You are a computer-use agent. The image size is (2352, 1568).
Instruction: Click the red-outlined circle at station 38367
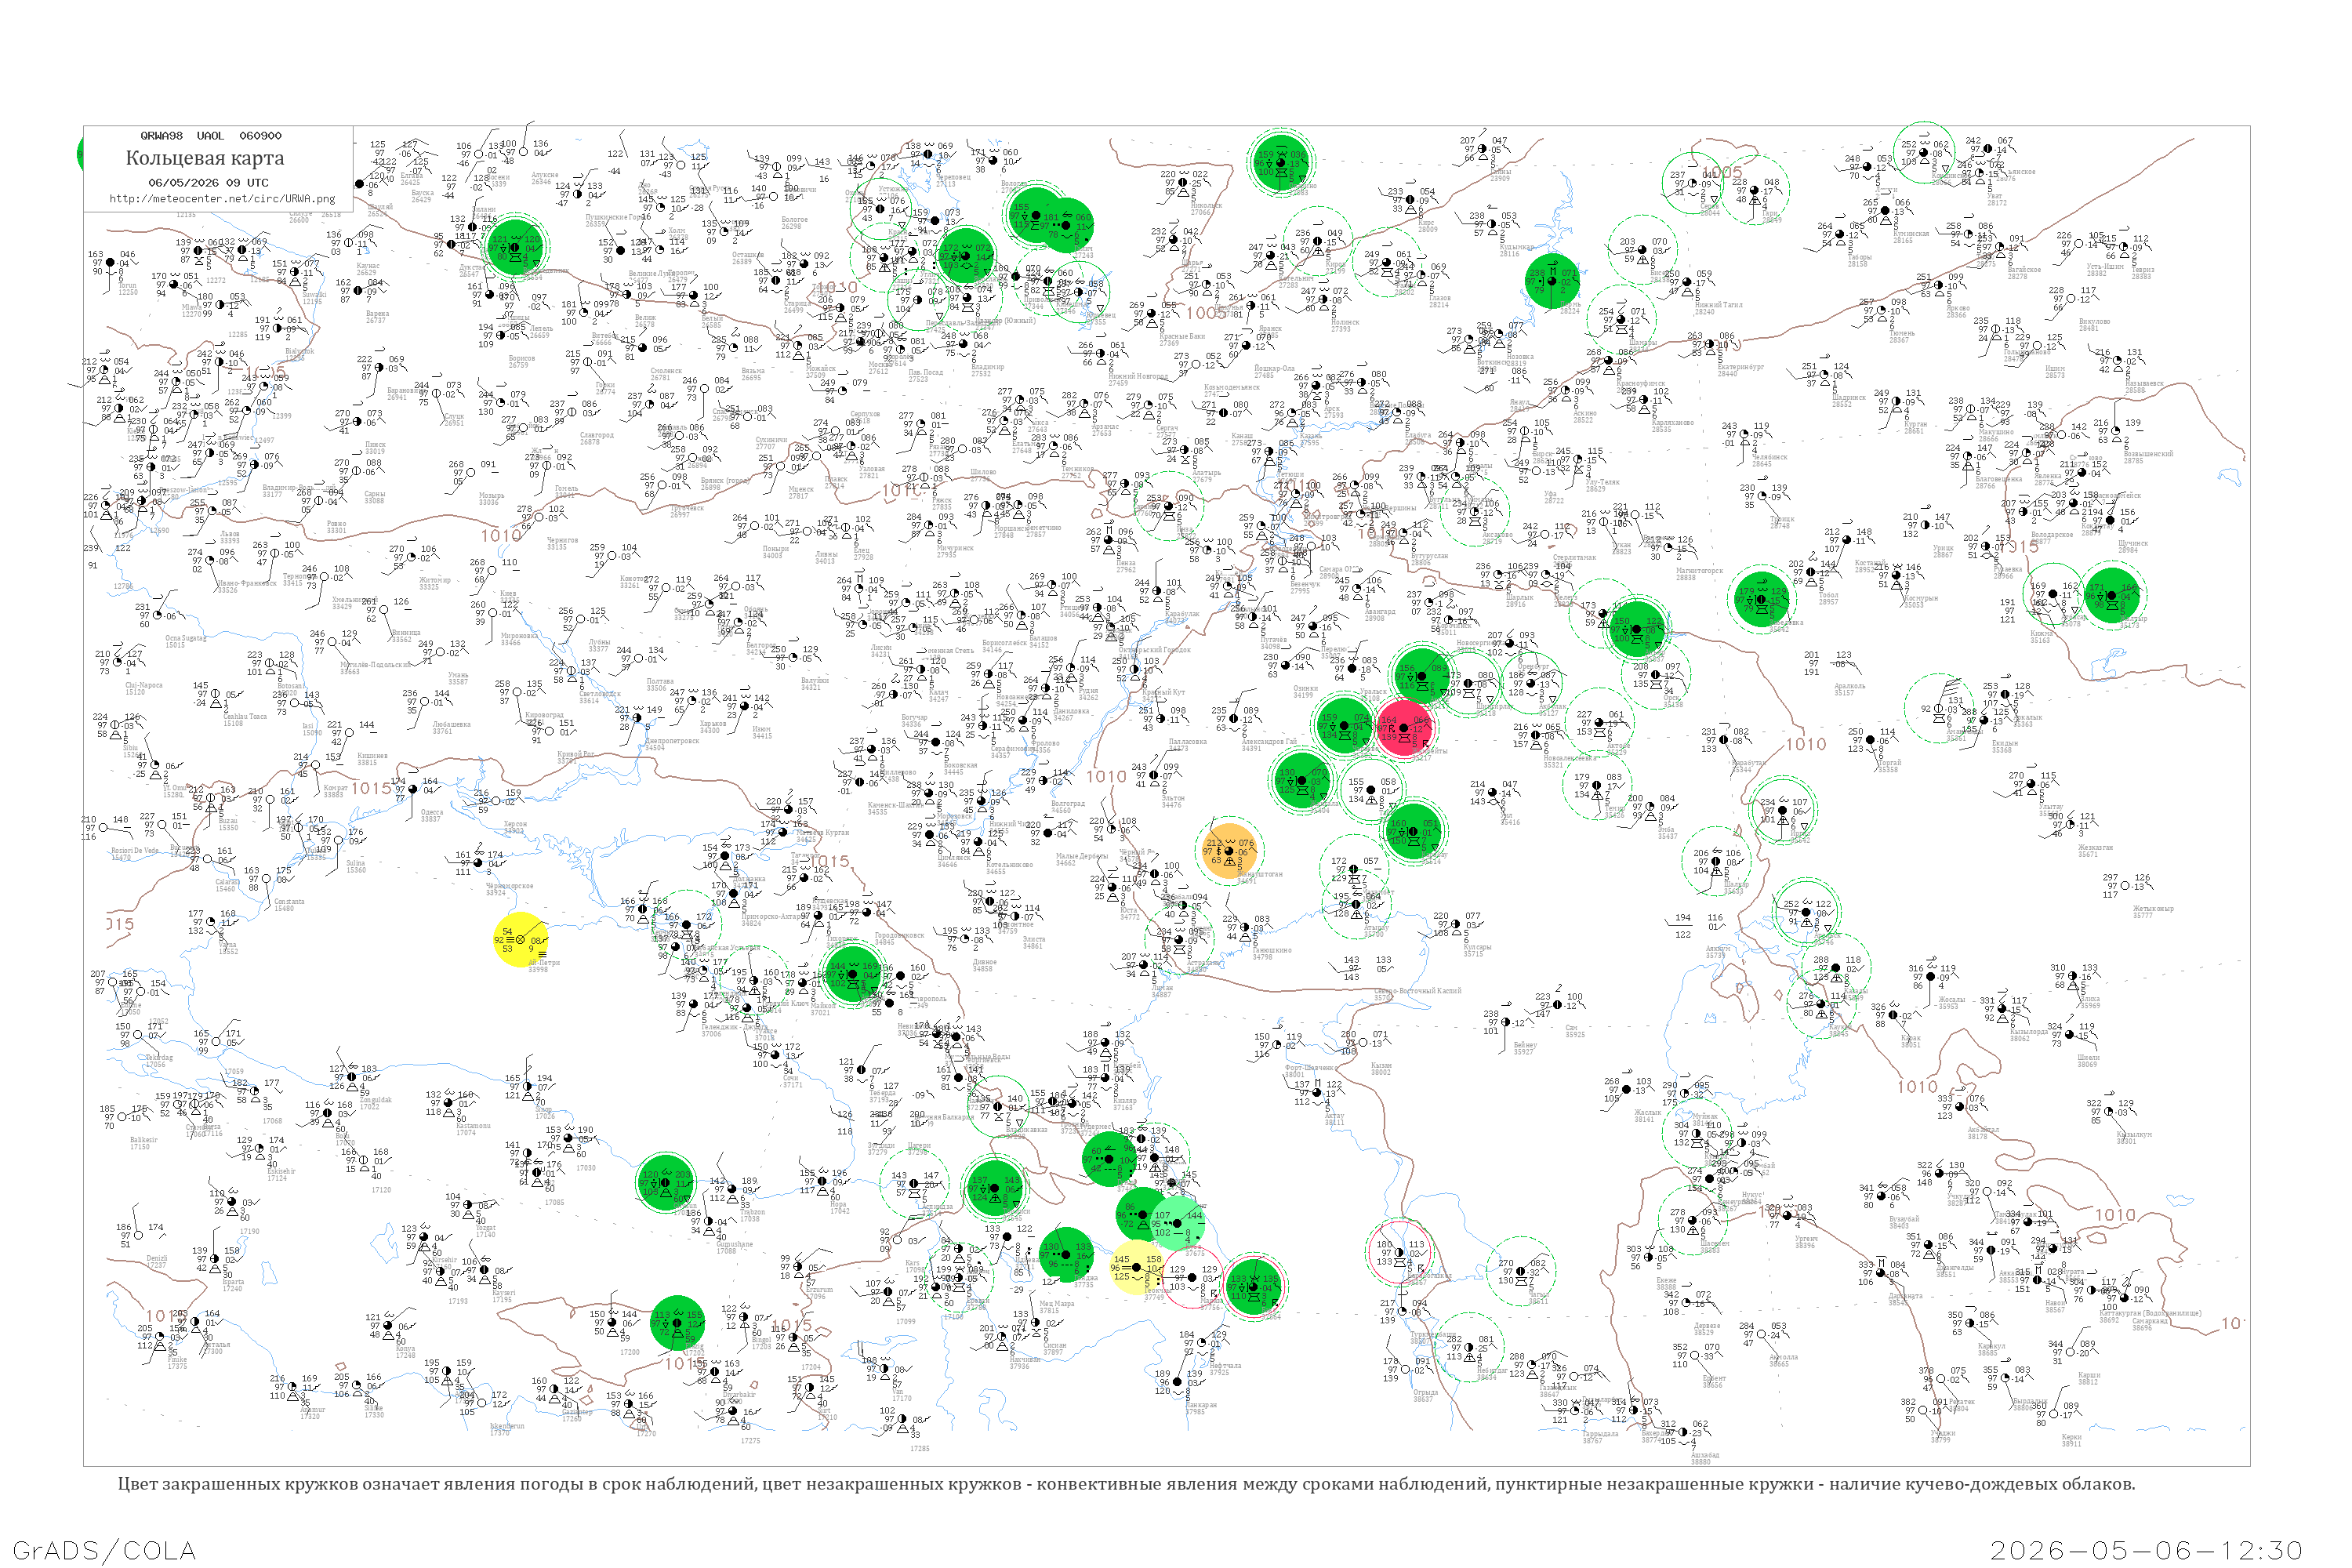[1399, 1252]
